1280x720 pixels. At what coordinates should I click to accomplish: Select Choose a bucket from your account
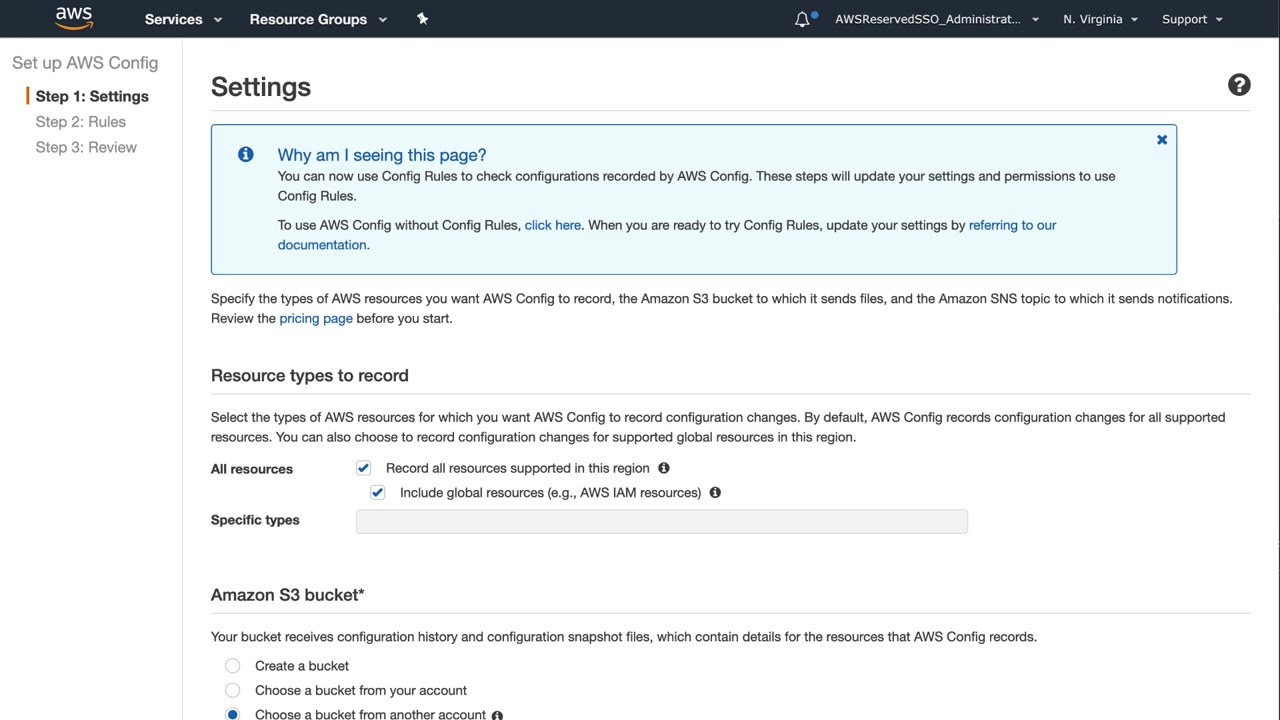(x=233, y=690)
